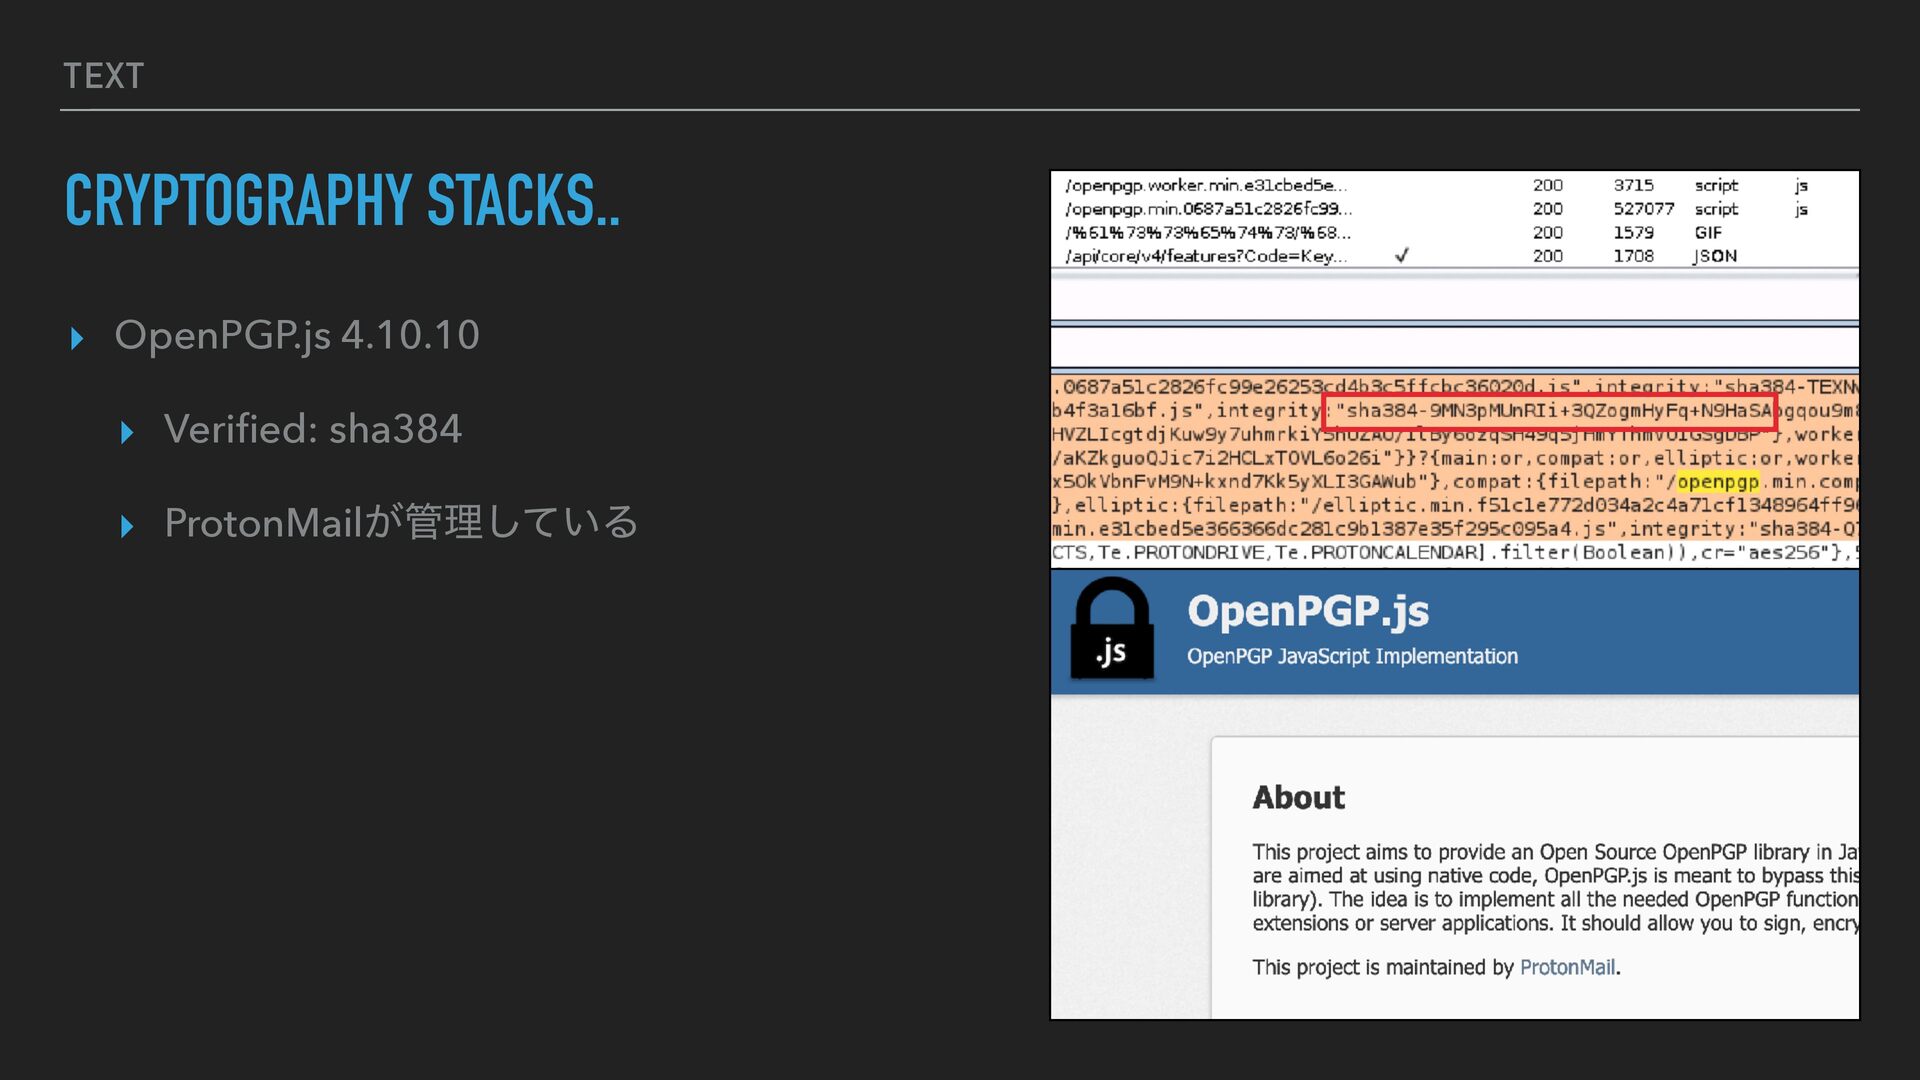Select the openpgp.worker.min request row
The height and width of the screenshot is (1080, 1920).
pyautogui.click(x=1205, y=185)
